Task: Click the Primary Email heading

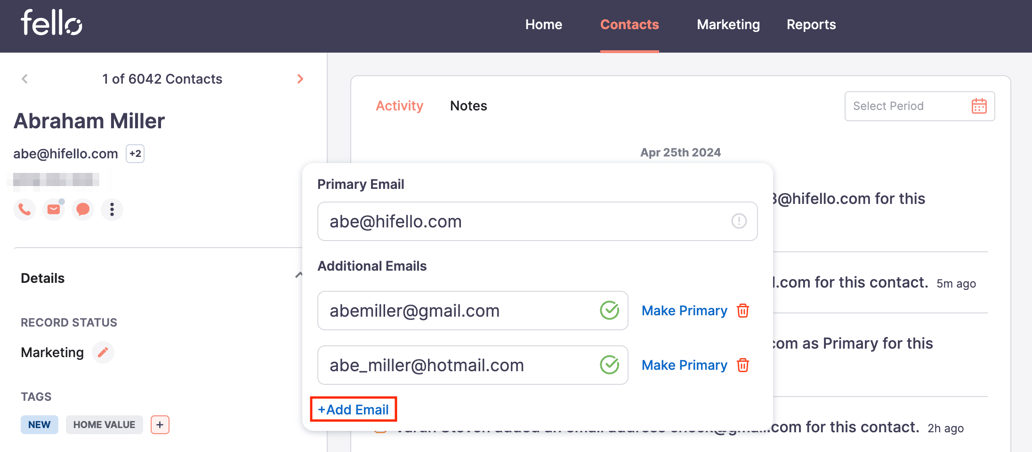Action: coord(361,185)
